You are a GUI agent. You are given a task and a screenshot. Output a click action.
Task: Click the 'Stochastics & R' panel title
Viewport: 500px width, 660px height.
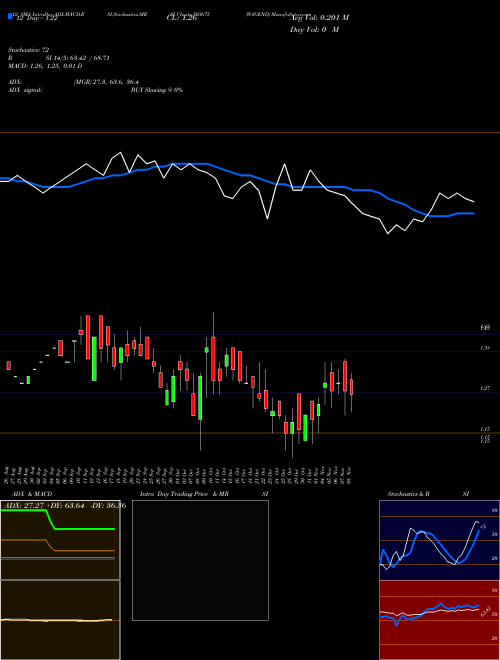point(408,494)
